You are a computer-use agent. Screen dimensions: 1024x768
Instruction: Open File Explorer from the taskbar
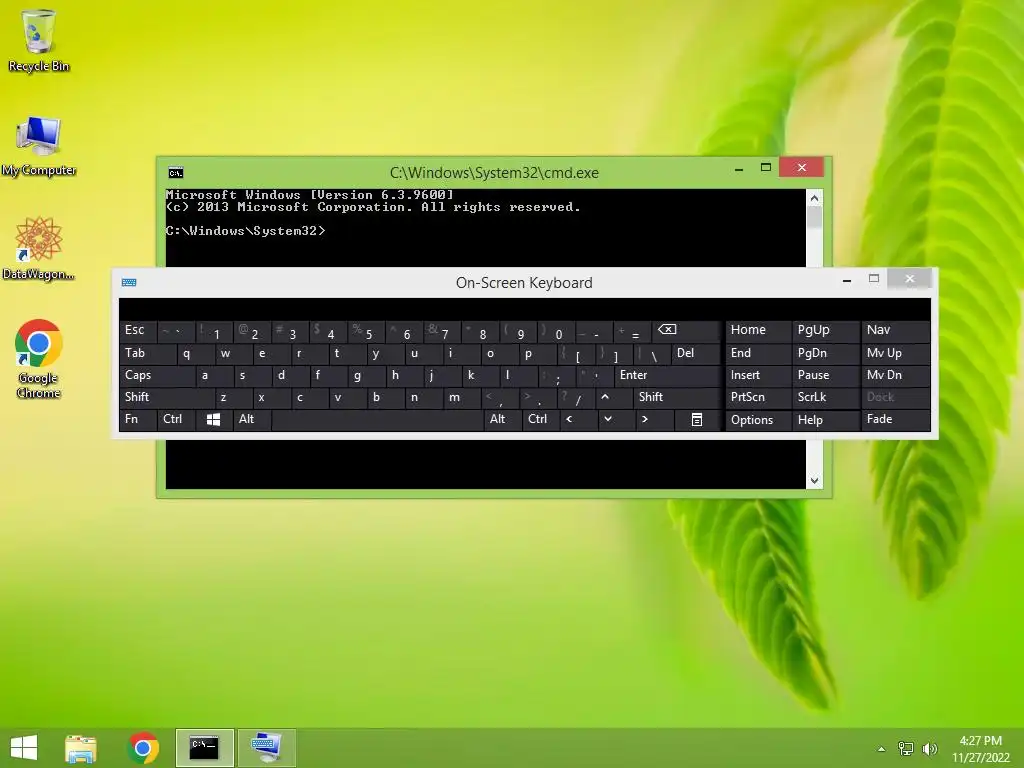81,748
